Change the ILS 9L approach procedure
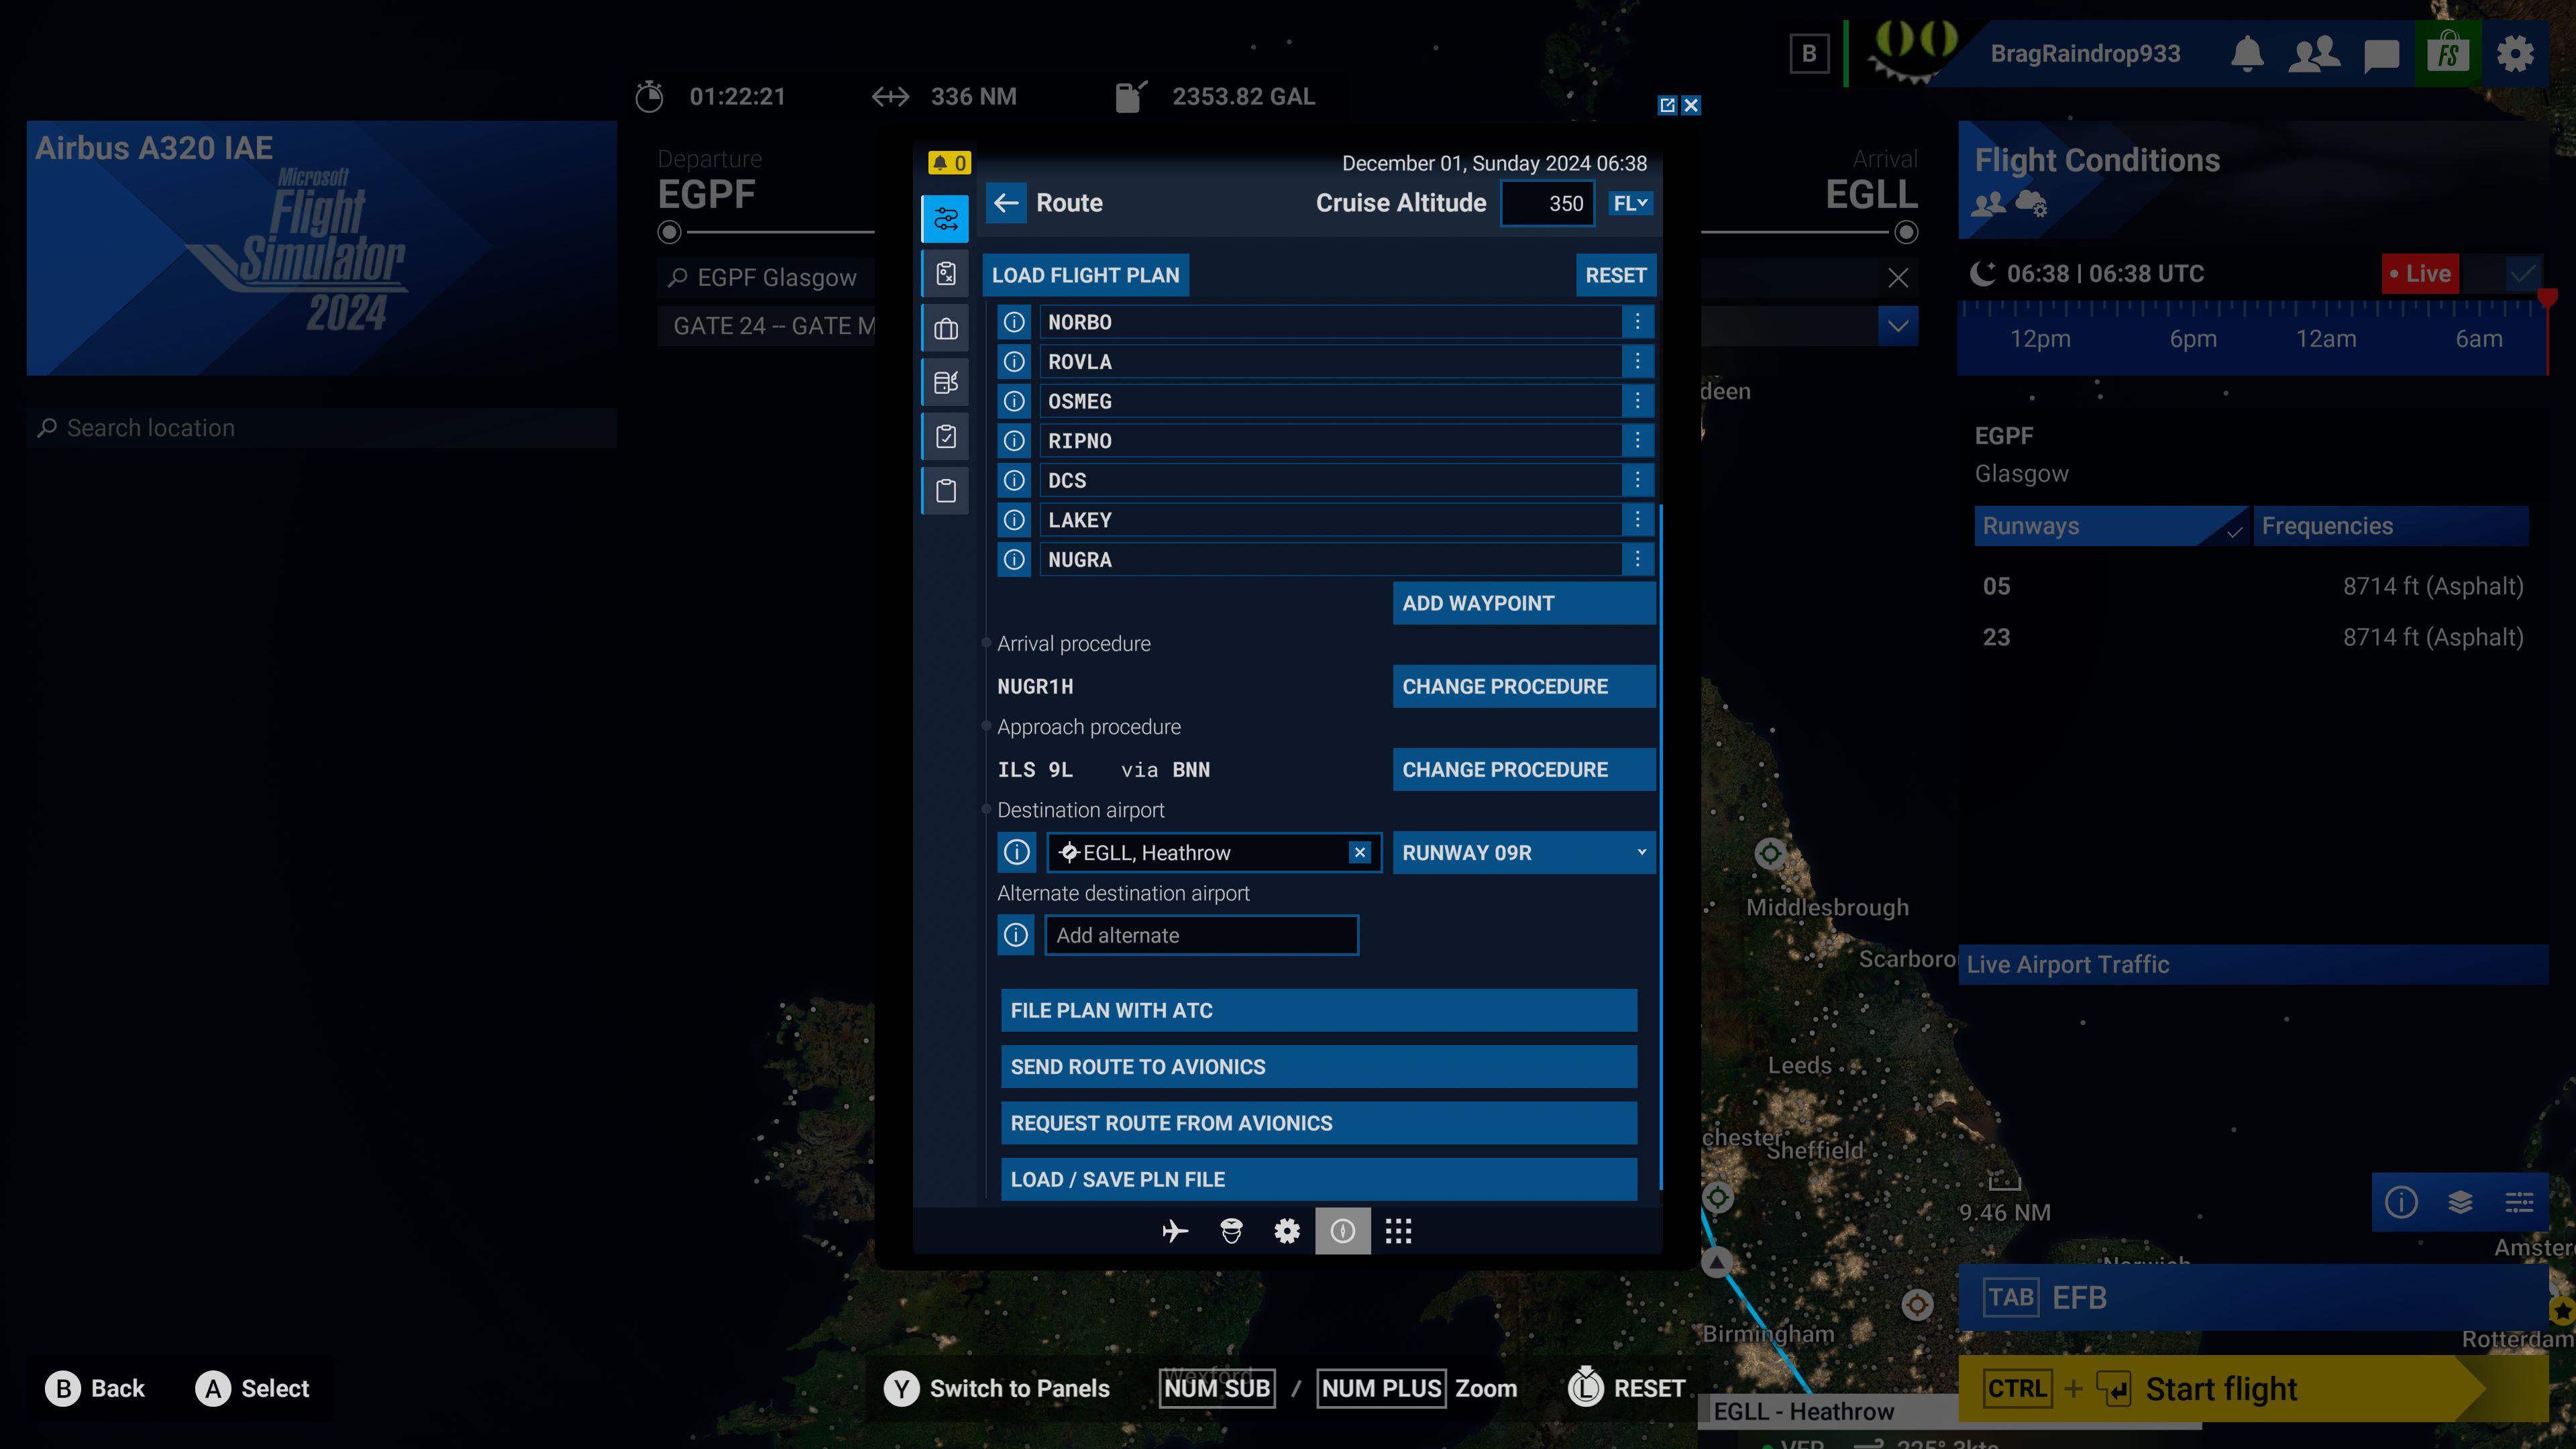2576x1449 pixels. [x=1523, y=769]
